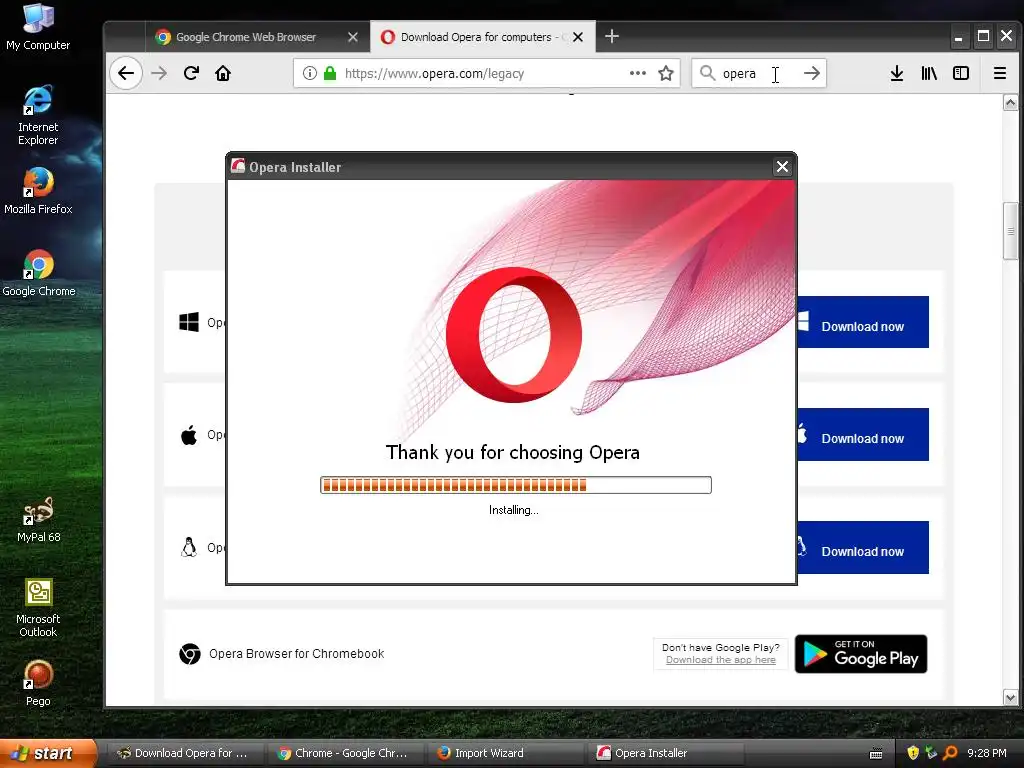Click the Linux penguin icon
The width and height of the screenshot is (1024, 768).
189,547
